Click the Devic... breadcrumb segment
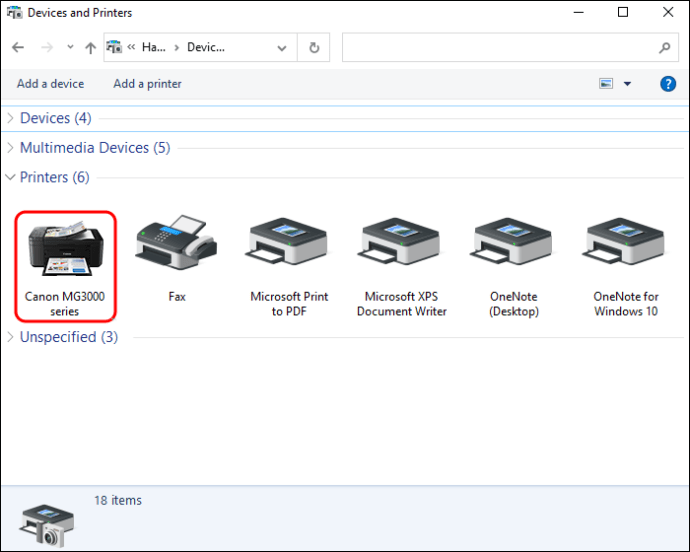 (206, 47)
